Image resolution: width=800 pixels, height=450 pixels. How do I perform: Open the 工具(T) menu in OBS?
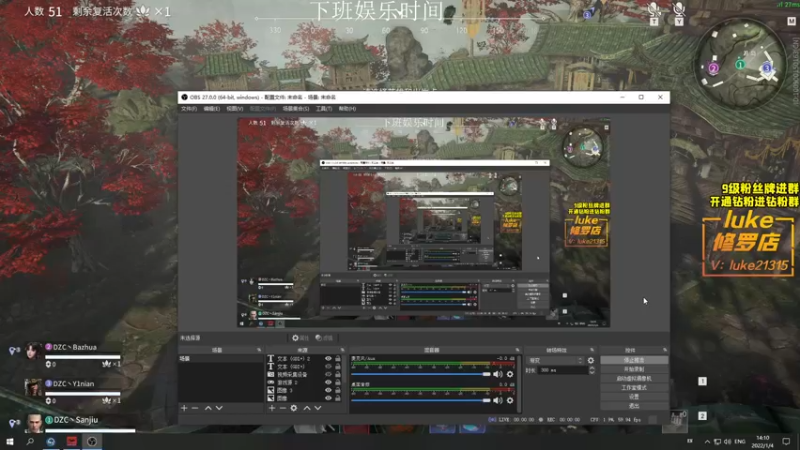click(x=323, y=109)
